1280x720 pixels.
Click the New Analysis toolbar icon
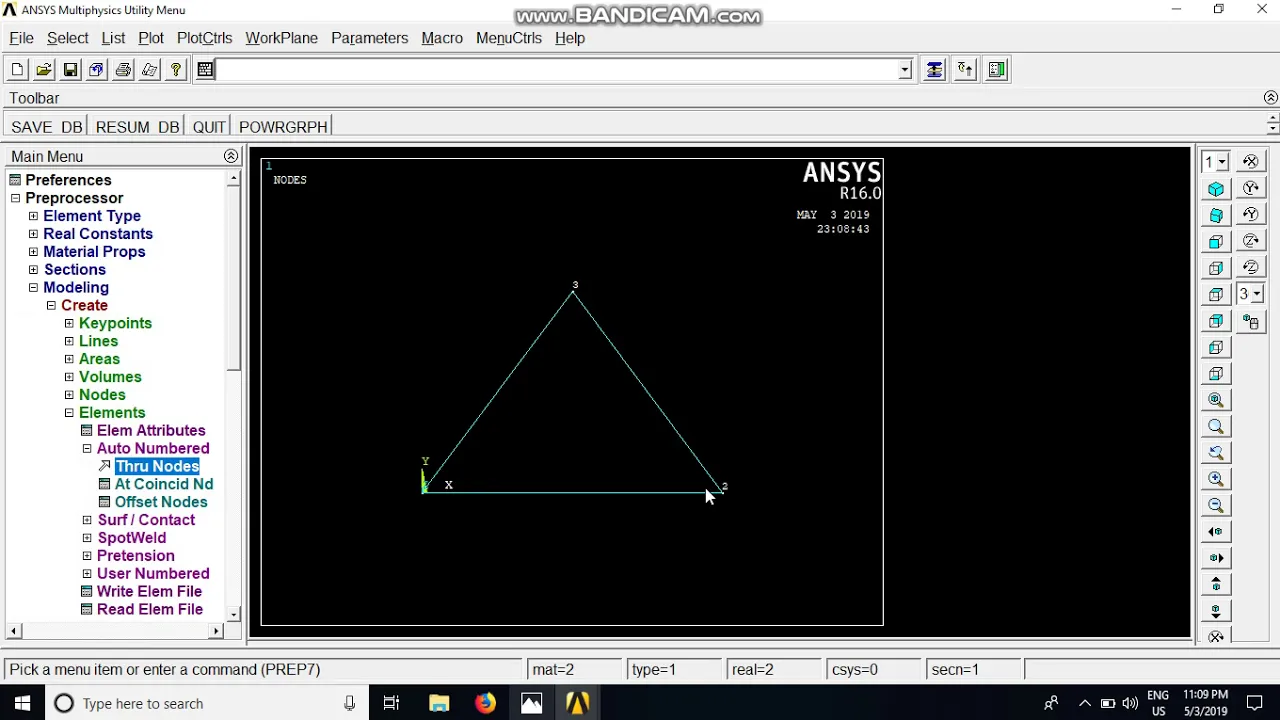coord(17,70)
